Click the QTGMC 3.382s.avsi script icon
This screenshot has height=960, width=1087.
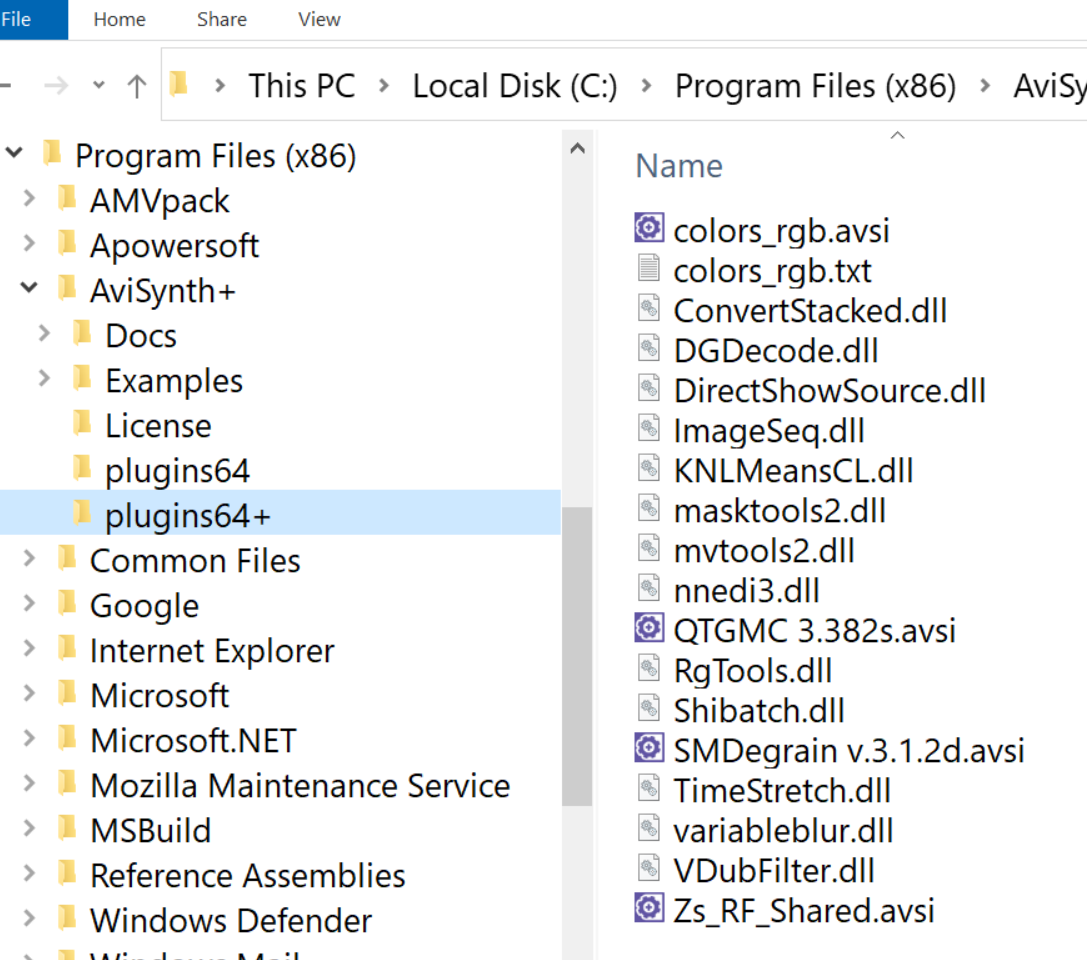[x=649, y=628]
